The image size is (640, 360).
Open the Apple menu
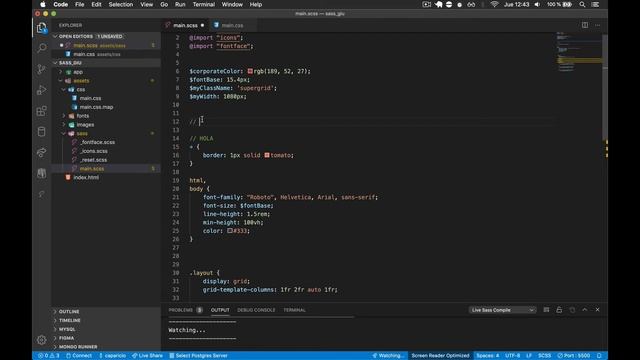(42, 4)
